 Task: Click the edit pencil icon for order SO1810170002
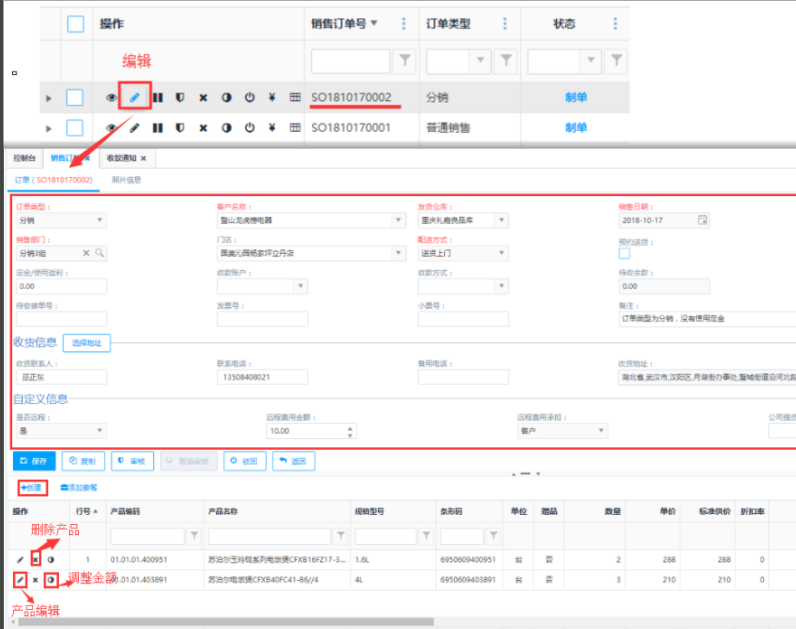tap(134, 97)
